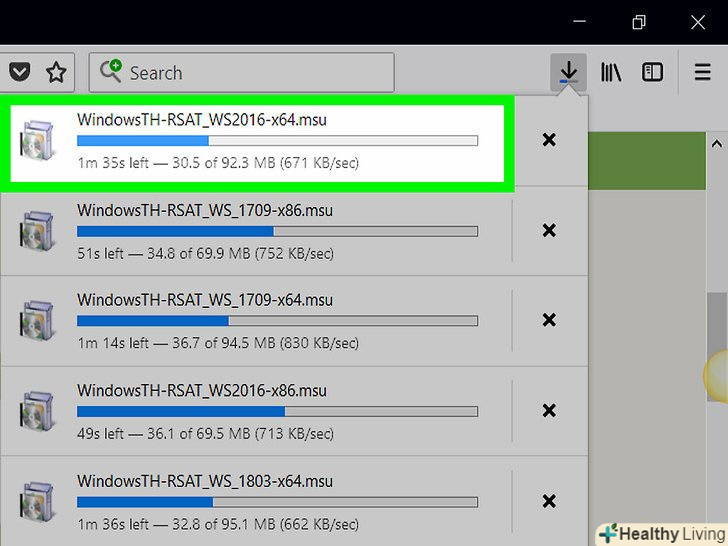Click the Pocket save icon
This screenshot has height=546, width=728.
(x=20, y=72)
